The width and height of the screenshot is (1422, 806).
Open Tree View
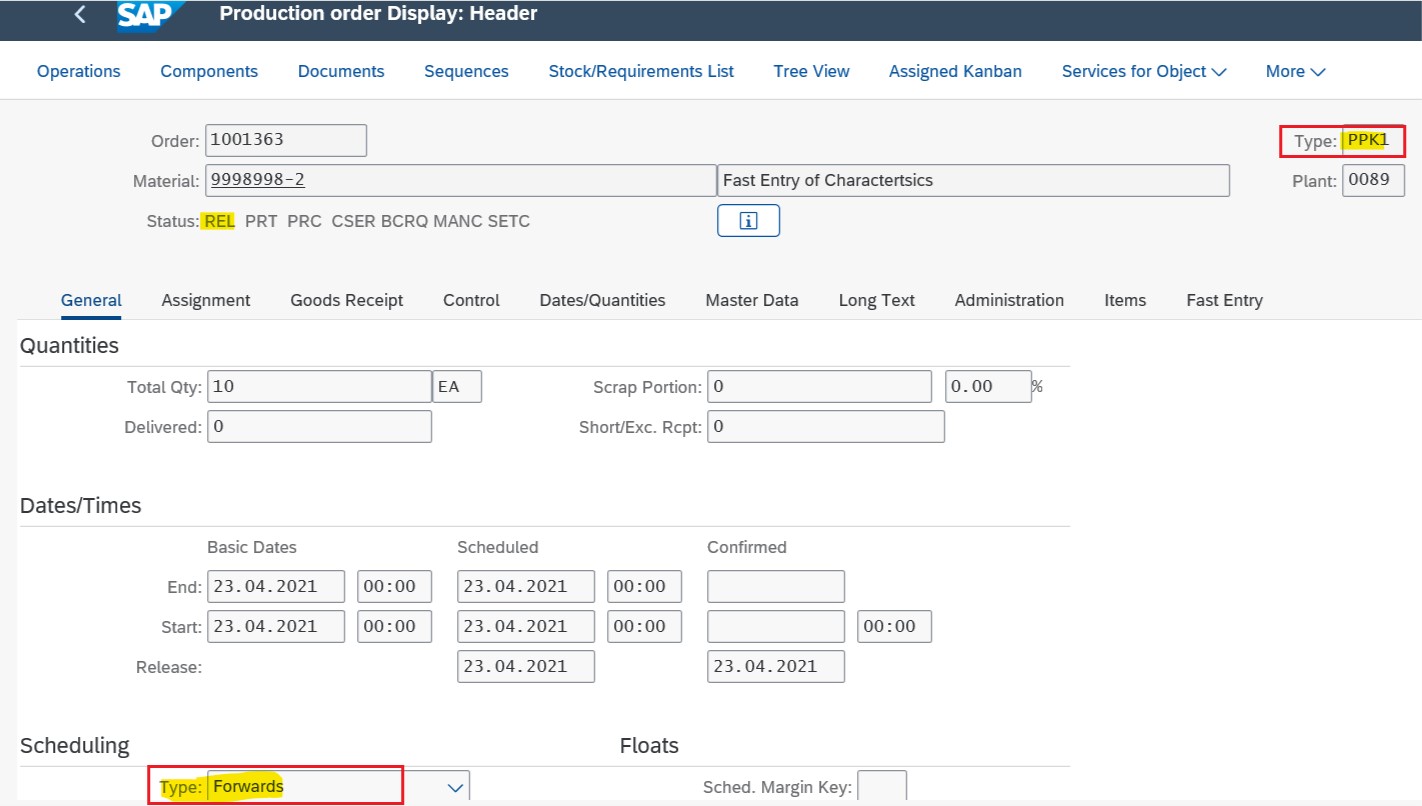811,71
